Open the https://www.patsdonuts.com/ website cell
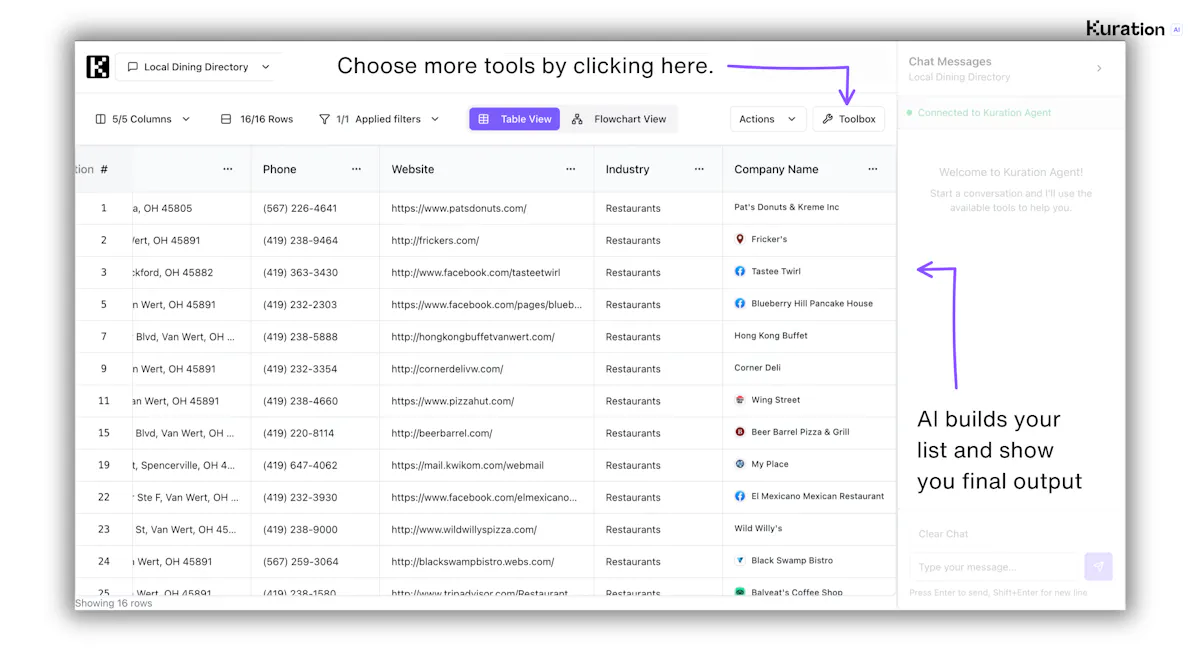Image resolution: width=1200 pixels, height=652 pixels. pyautogui.click(x=459, y=208)
